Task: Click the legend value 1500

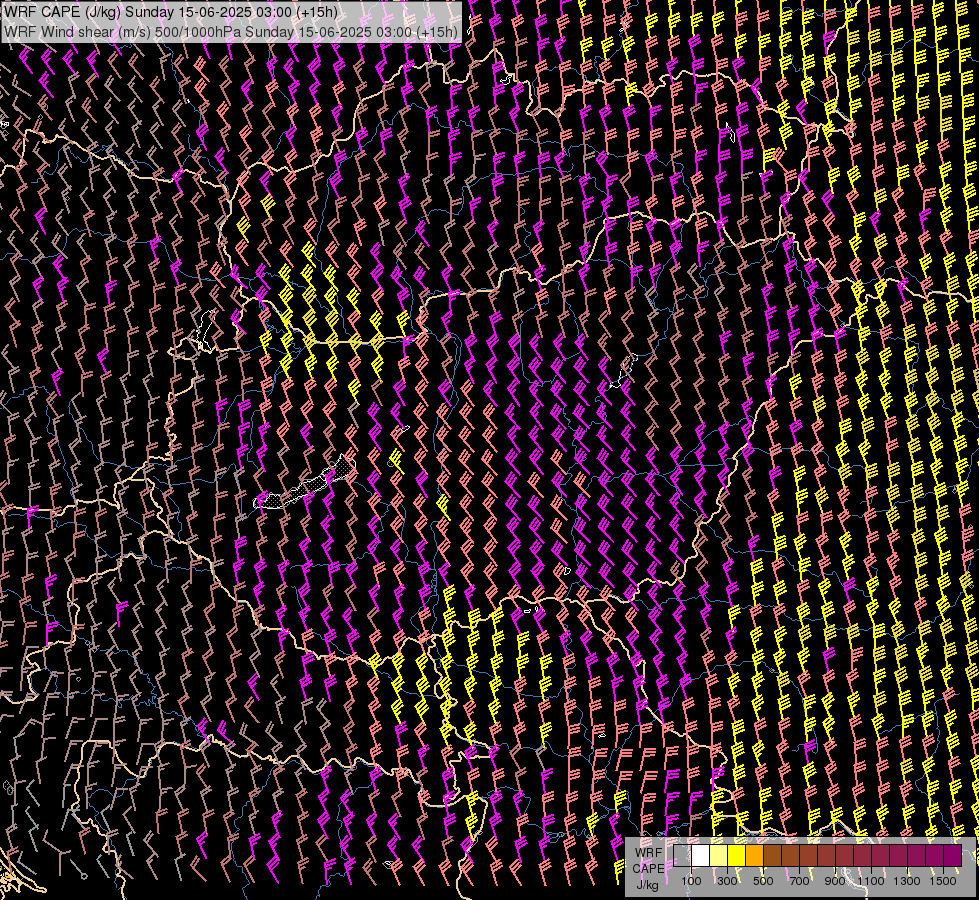Action: 943,881
